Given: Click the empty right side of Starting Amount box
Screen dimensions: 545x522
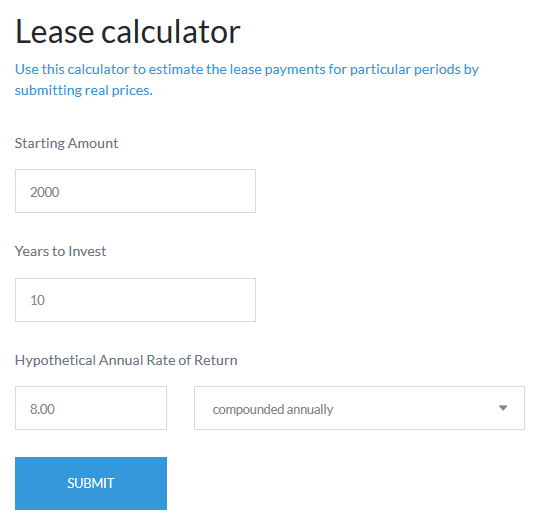Looking at the screenshot, I should coord(195,191).
